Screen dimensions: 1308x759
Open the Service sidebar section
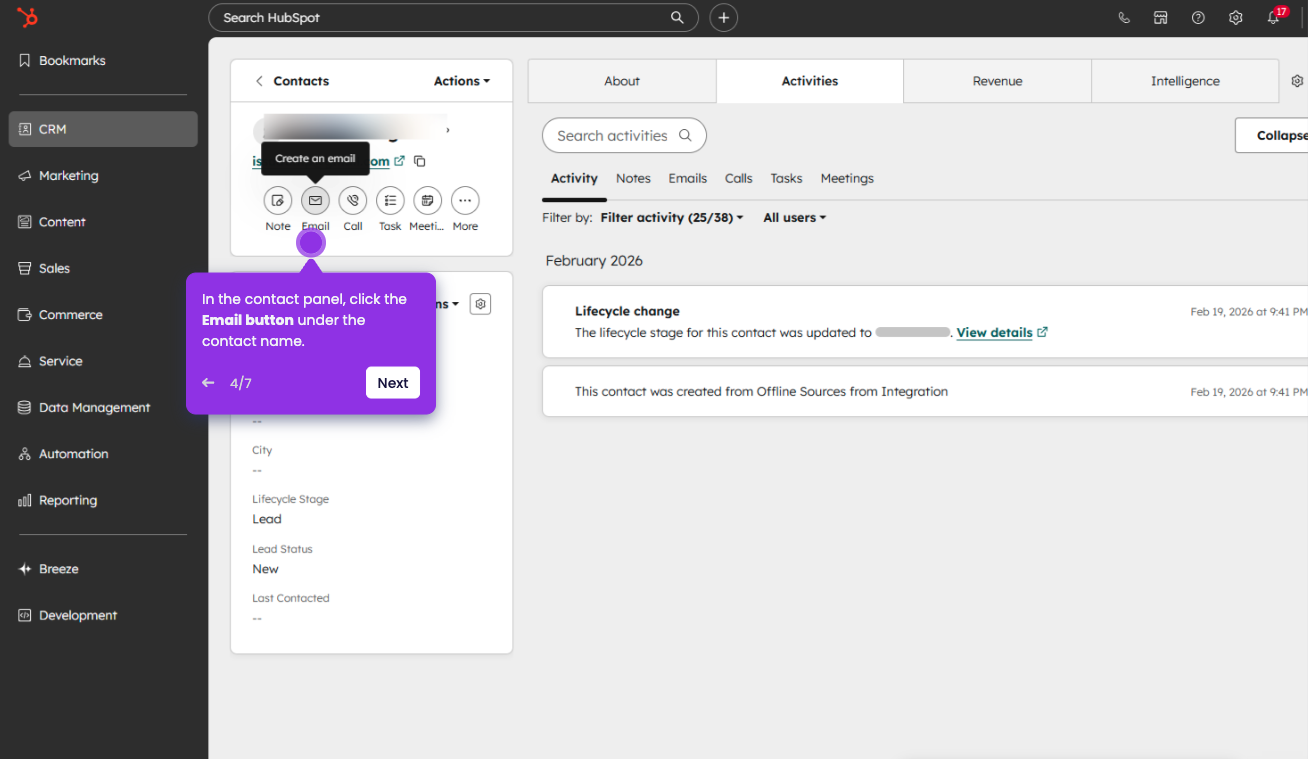(103, 361)
